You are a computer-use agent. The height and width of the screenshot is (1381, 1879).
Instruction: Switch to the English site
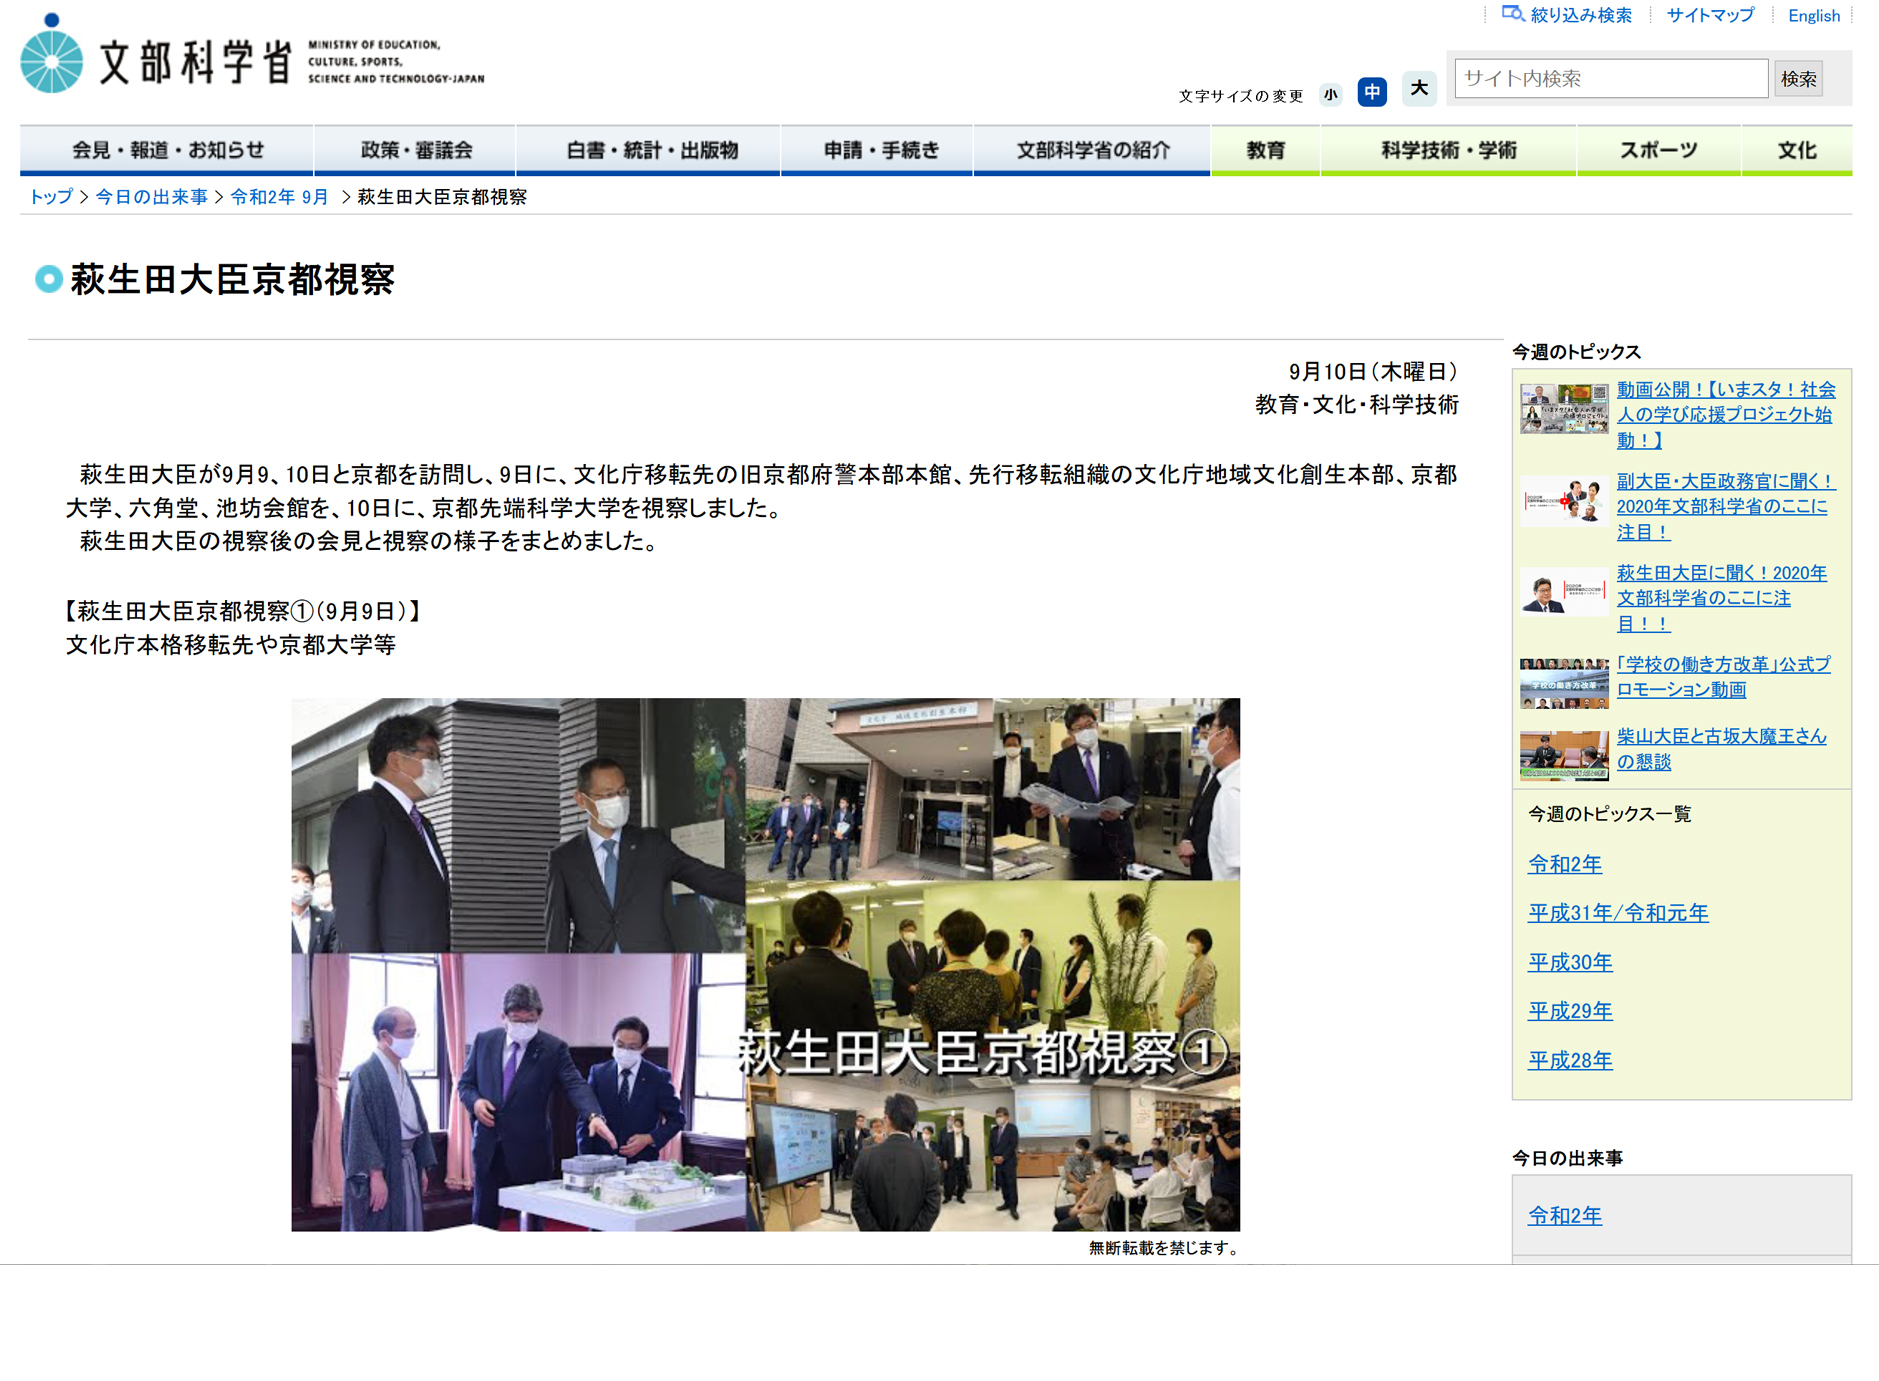(x=1813, y=15)
